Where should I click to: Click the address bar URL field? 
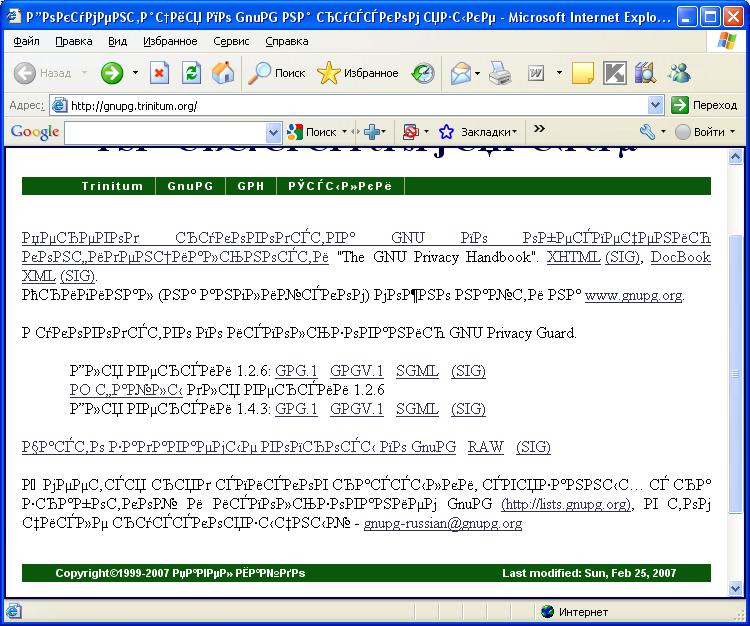(x=358, y=106)
